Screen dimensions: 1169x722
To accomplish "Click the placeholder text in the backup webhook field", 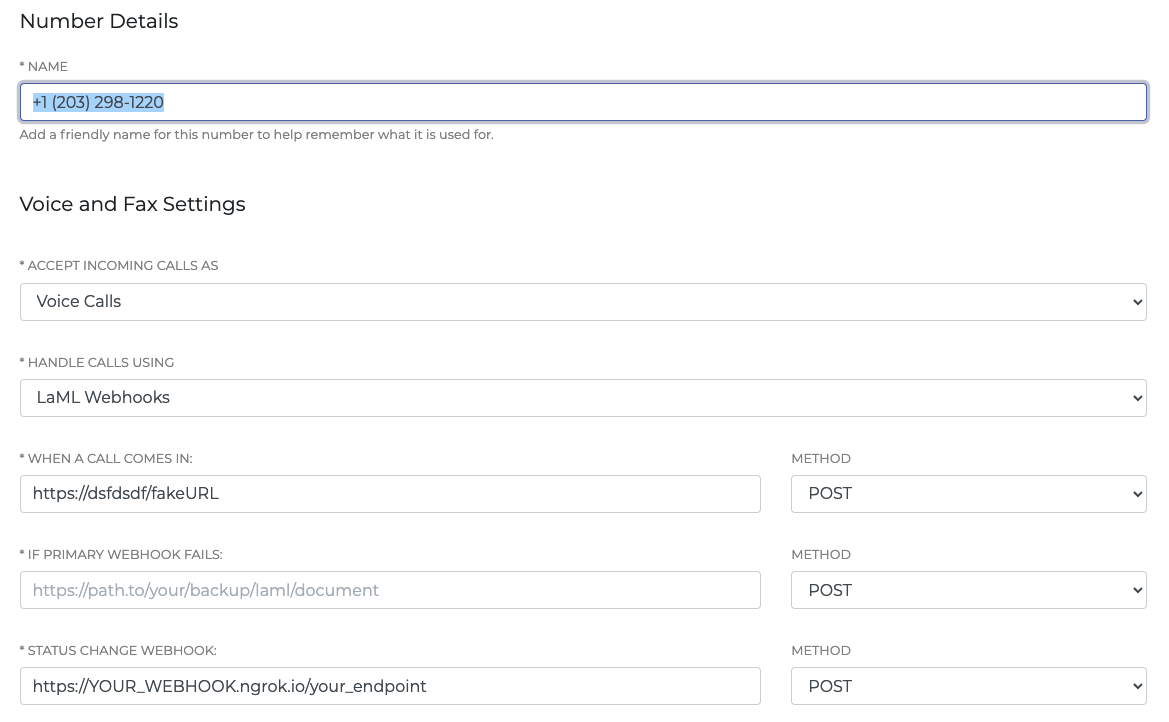I will coord(205,589).
